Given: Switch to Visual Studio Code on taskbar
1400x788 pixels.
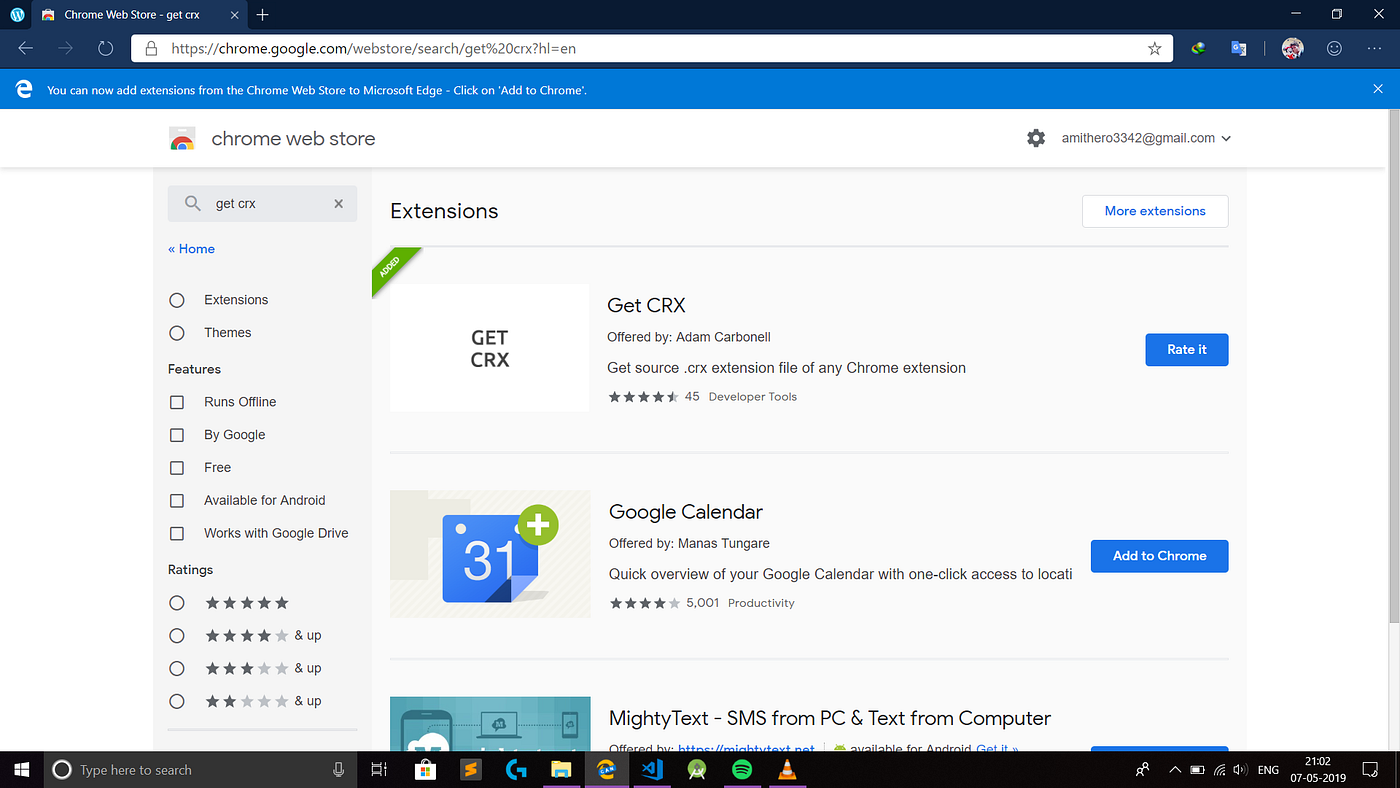Looking at the screenshot, I should coord(652,769).
